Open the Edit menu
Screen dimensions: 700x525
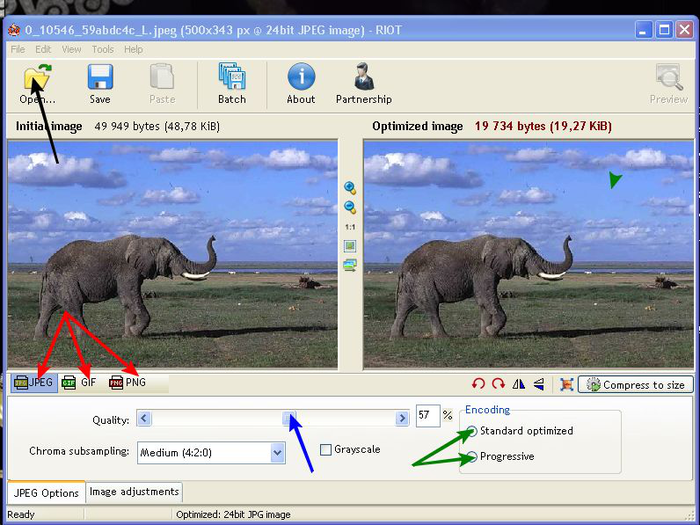tap(43, 49)
